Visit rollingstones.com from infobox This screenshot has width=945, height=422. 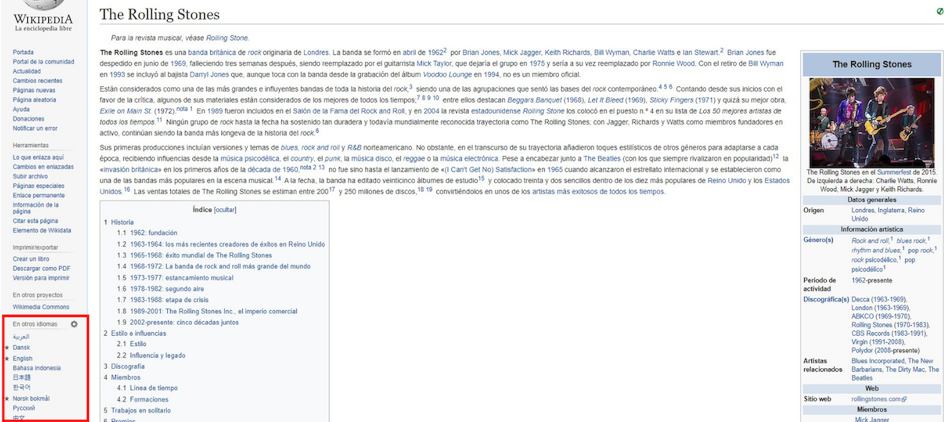pyautogui.click(x=876, y=400)
